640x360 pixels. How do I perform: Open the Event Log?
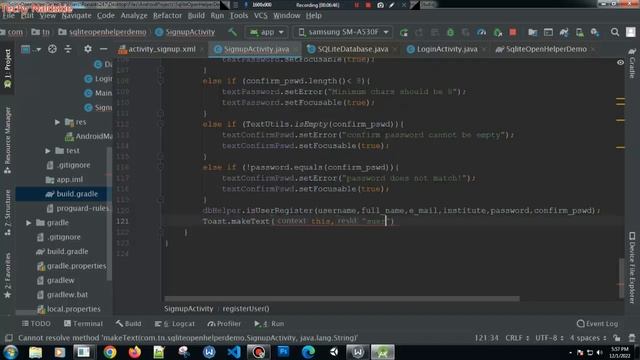click(598, 323)
